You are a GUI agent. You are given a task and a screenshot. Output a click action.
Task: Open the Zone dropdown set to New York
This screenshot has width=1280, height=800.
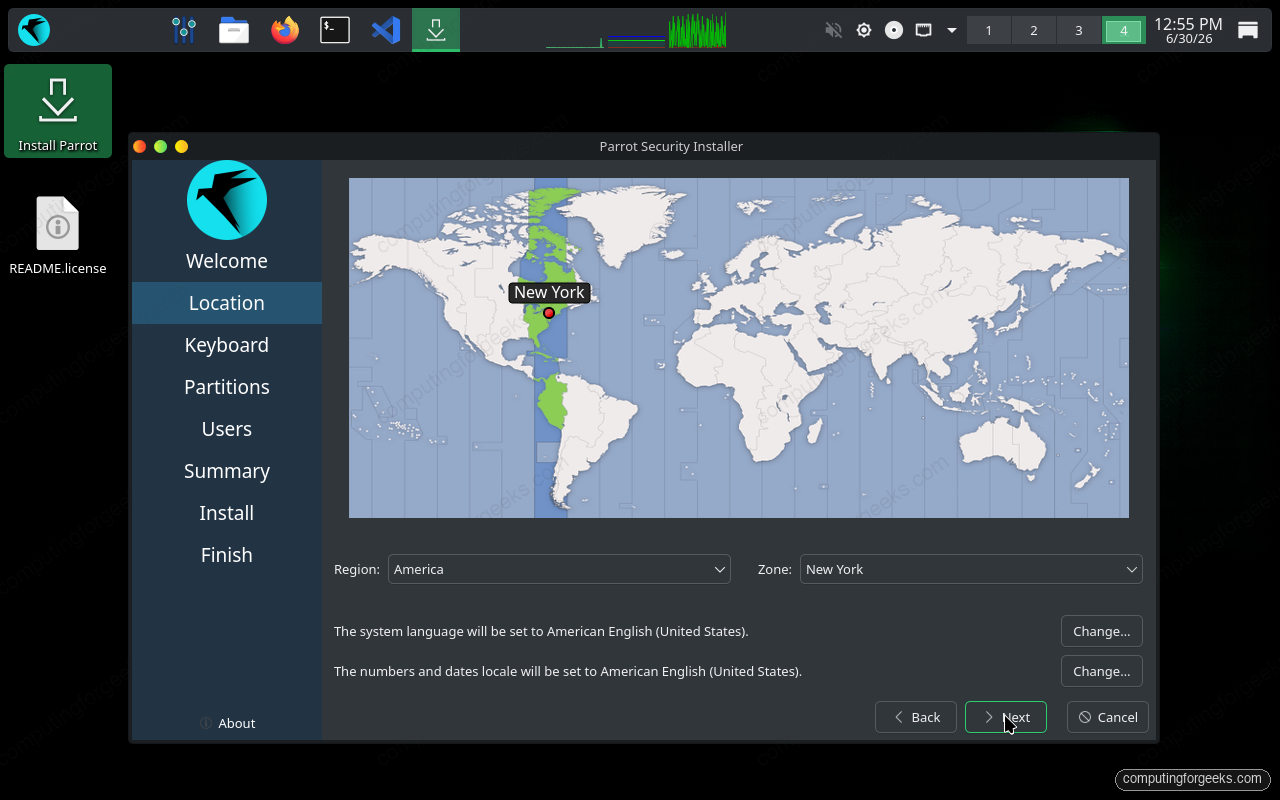pos(971,569)
